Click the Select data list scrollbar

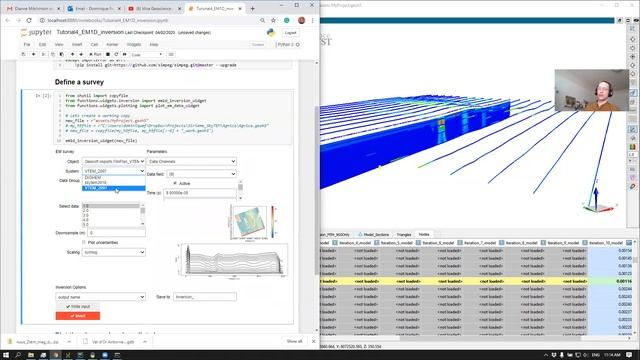142,215
